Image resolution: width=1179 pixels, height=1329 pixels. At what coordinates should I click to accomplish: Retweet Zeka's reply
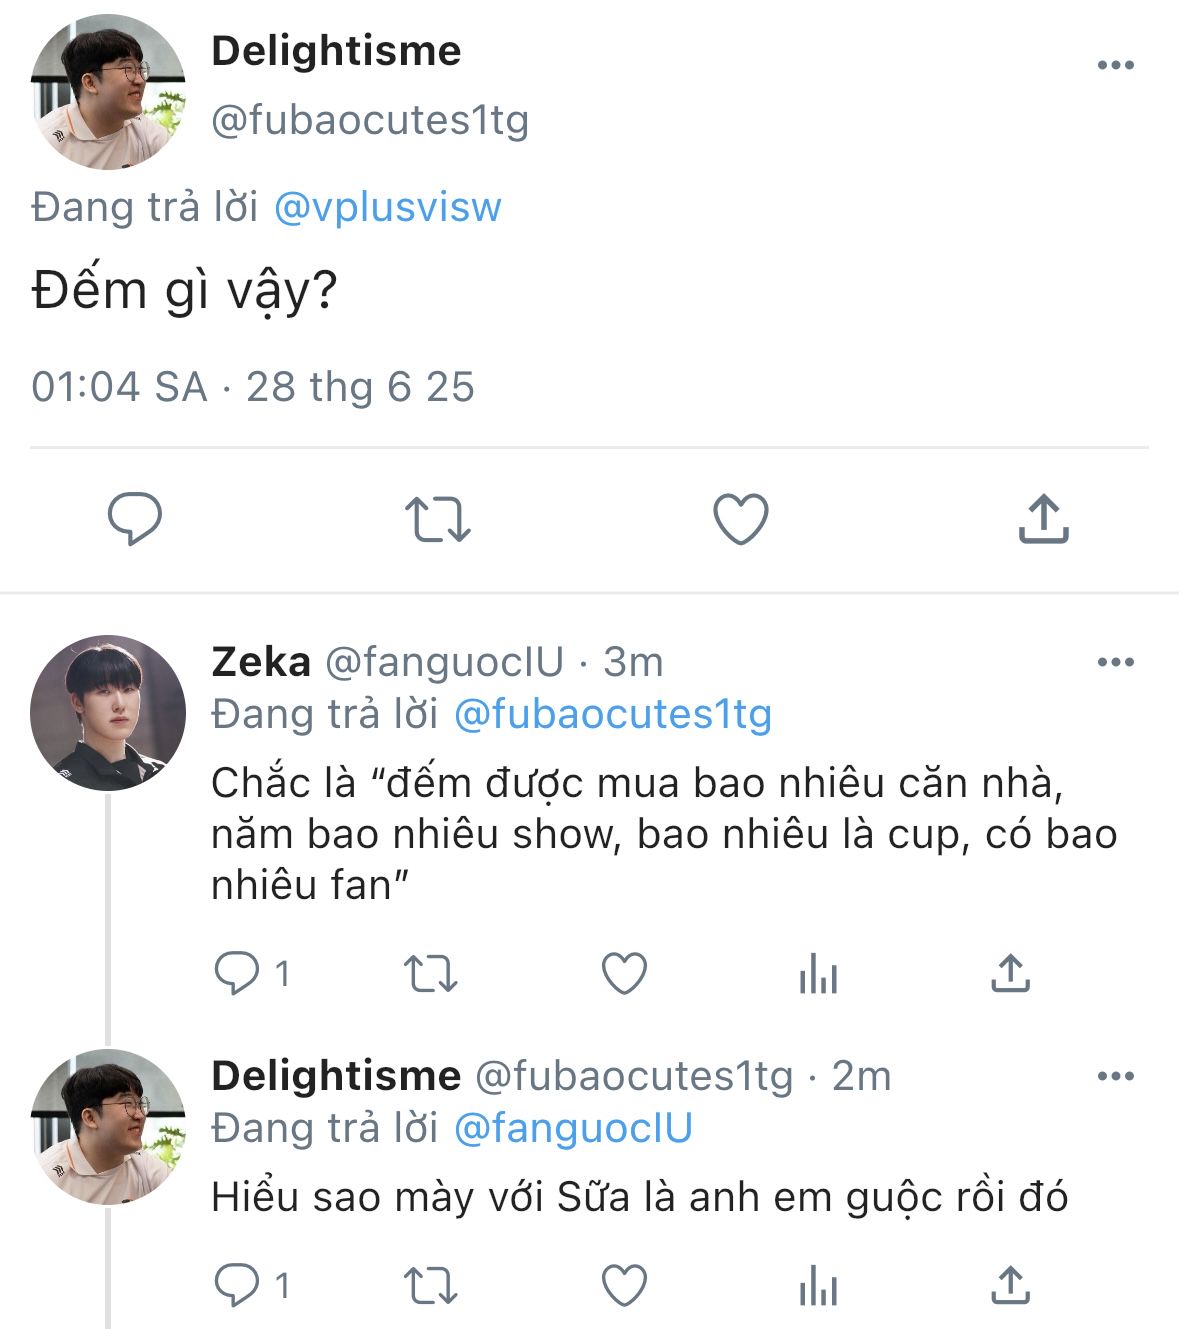click(430, 973)
